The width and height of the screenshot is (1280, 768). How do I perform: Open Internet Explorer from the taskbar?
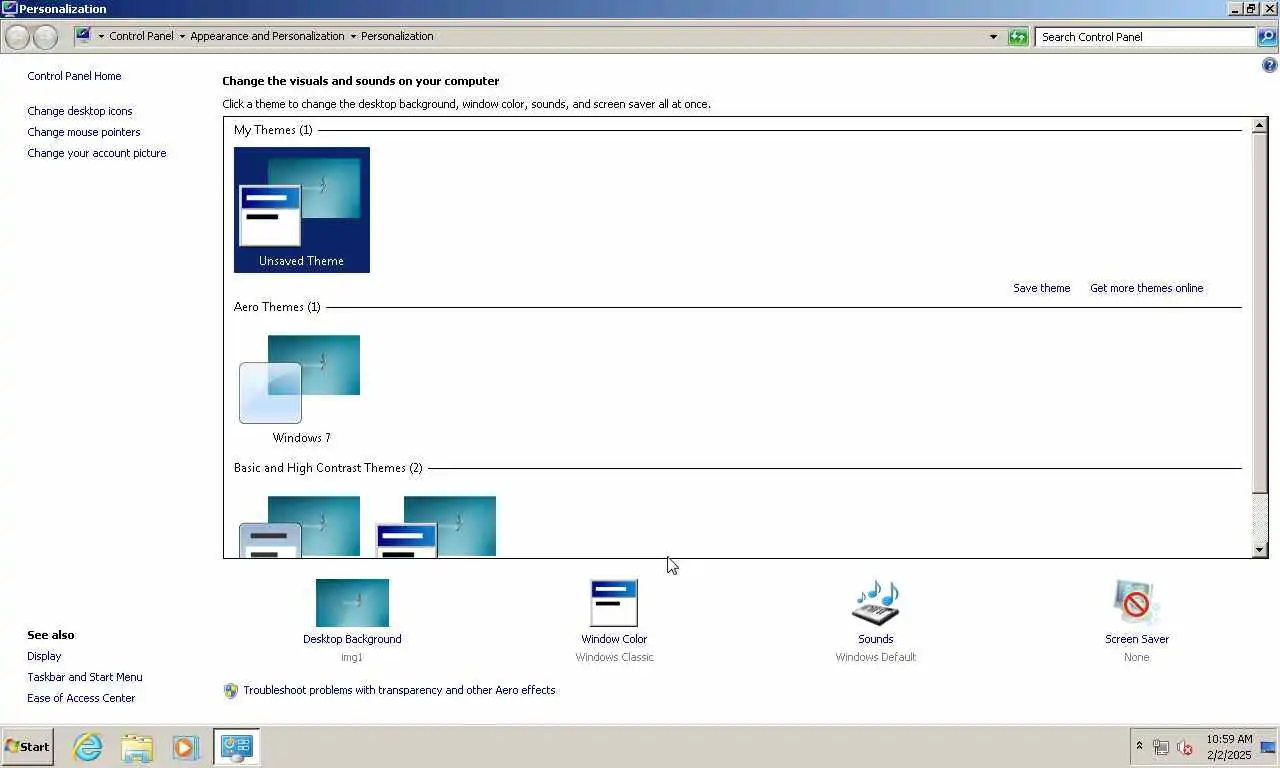pos(88,747)
